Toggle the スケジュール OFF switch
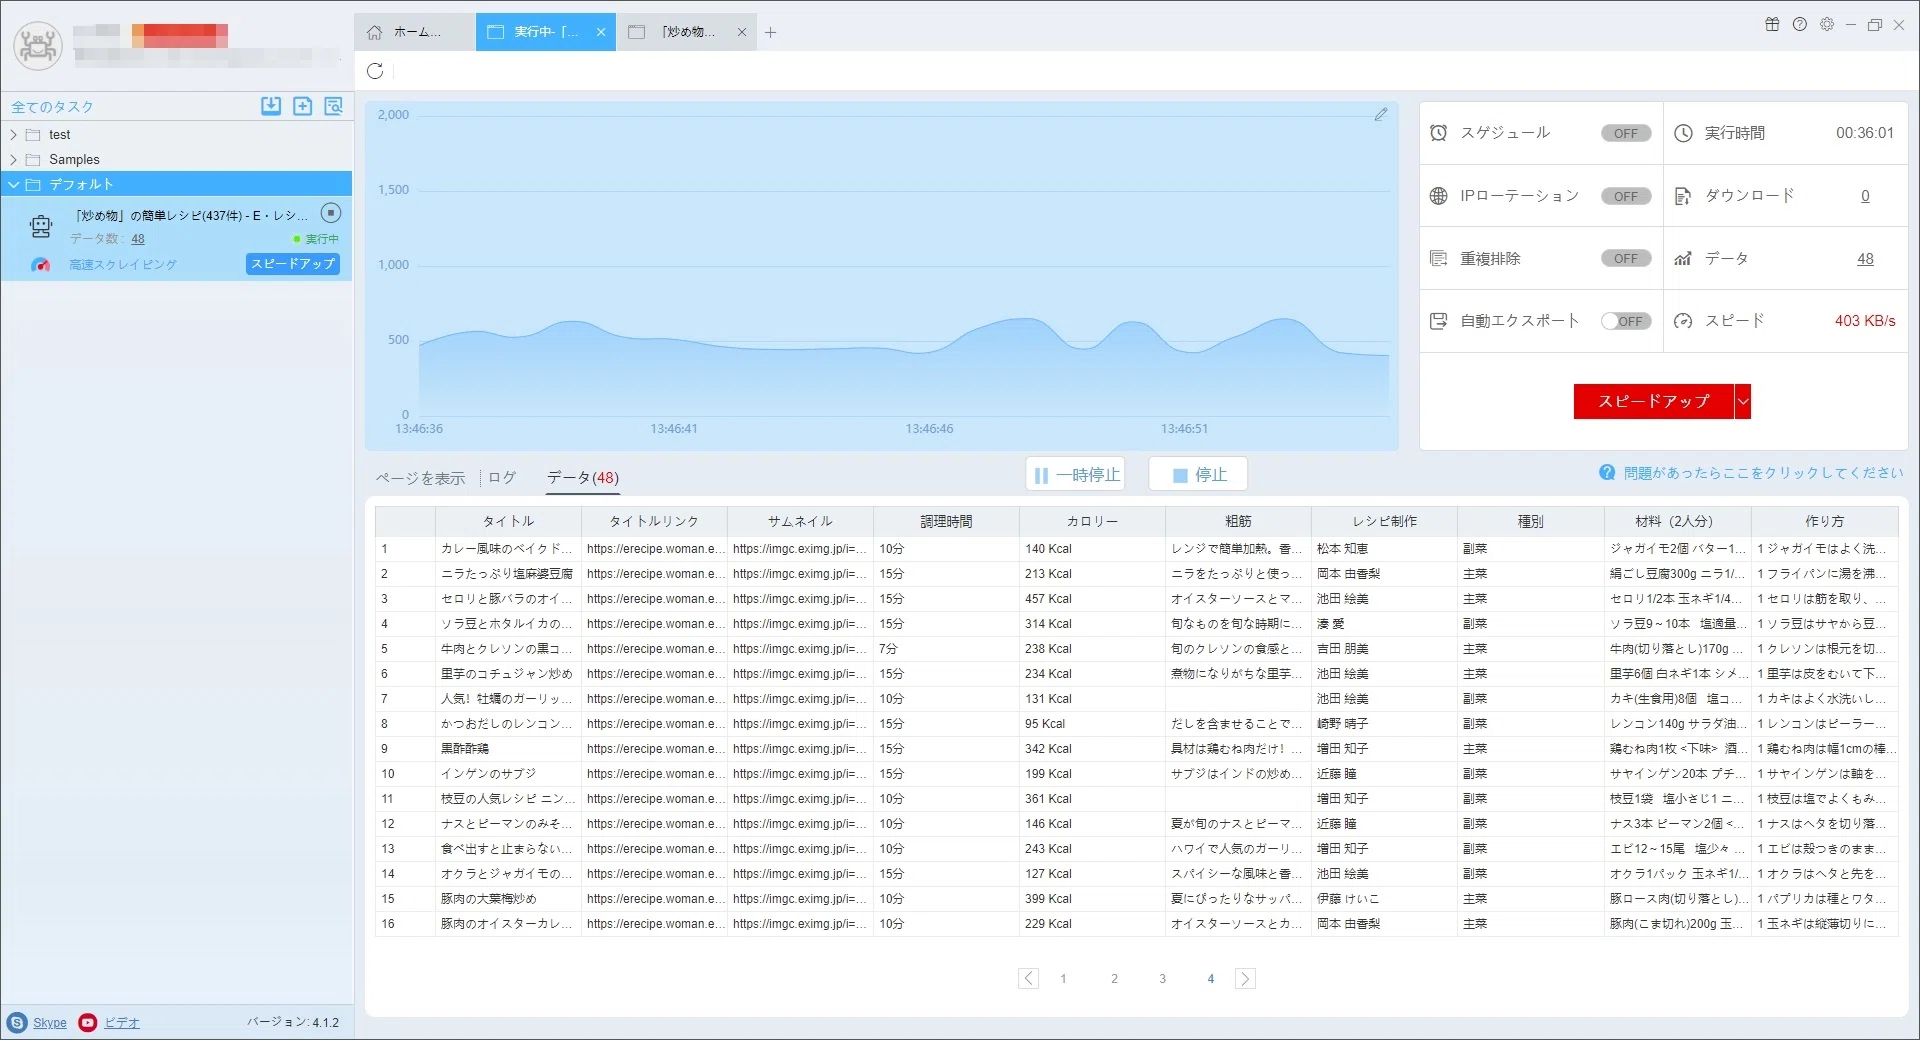The width and height of the screenshot is (1920, 1040). pyautogui.click(x=1626, y=133)
